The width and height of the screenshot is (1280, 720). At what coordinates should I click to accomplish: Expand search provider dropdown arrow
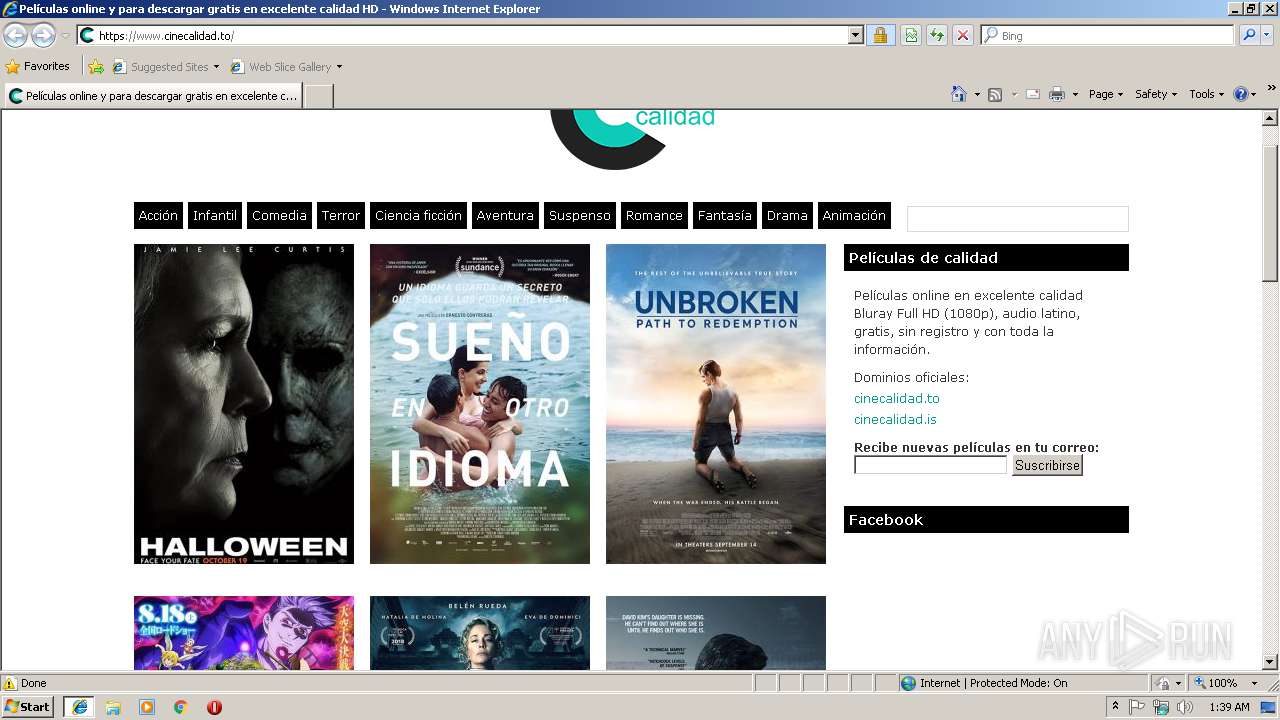(x=1268, y=35)
